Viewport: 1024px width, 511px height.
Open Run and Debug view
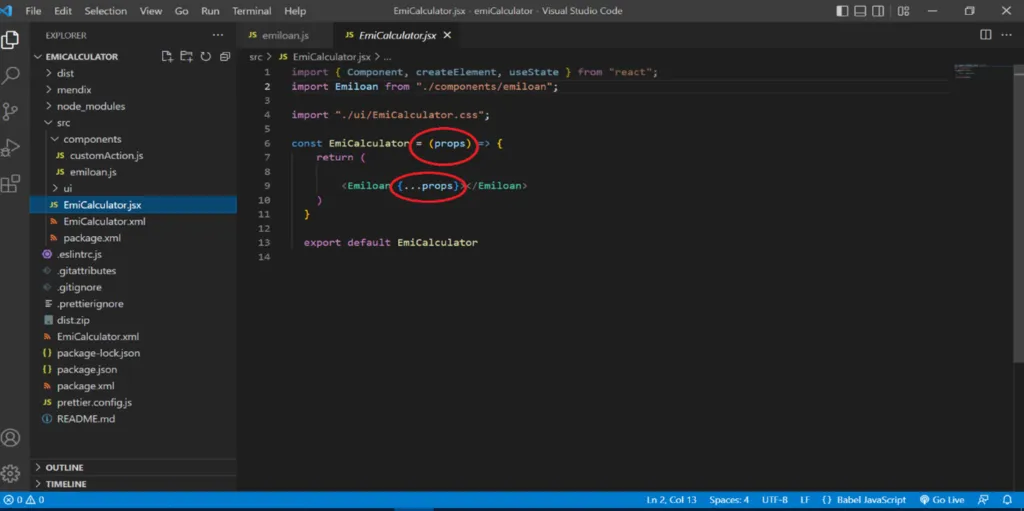[10, 148]
